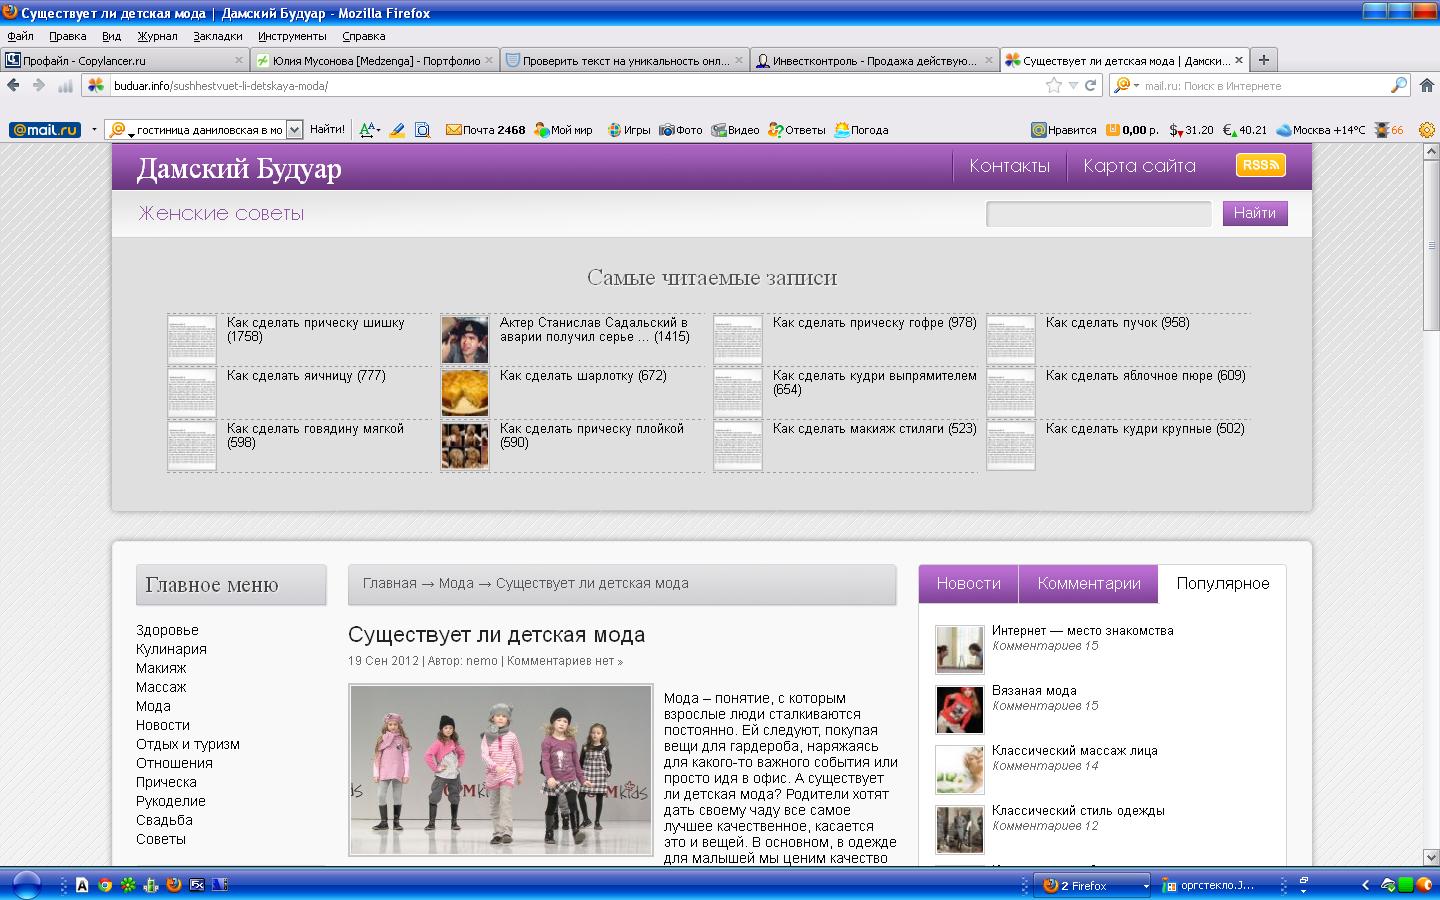
Task: Click the Садальский post thumbnail
Action: 465,340
